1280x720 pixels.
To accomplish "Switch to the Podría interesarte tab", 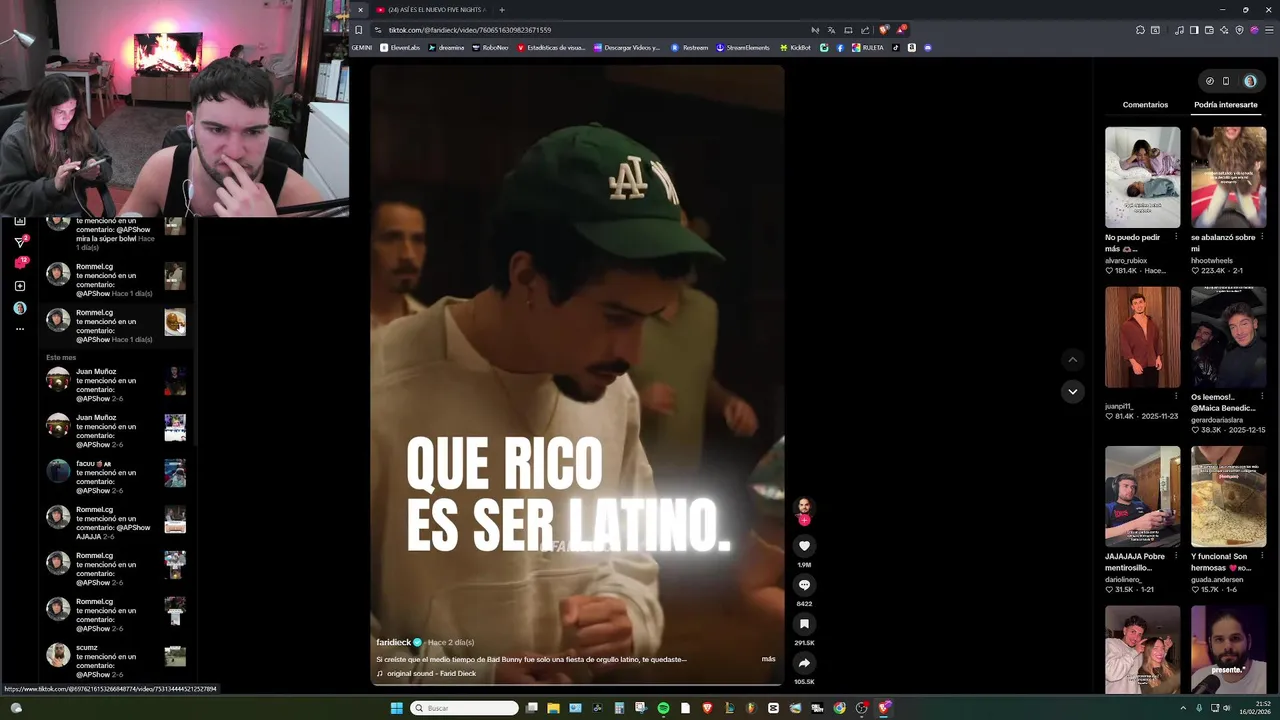I will tap(1226, 105).
